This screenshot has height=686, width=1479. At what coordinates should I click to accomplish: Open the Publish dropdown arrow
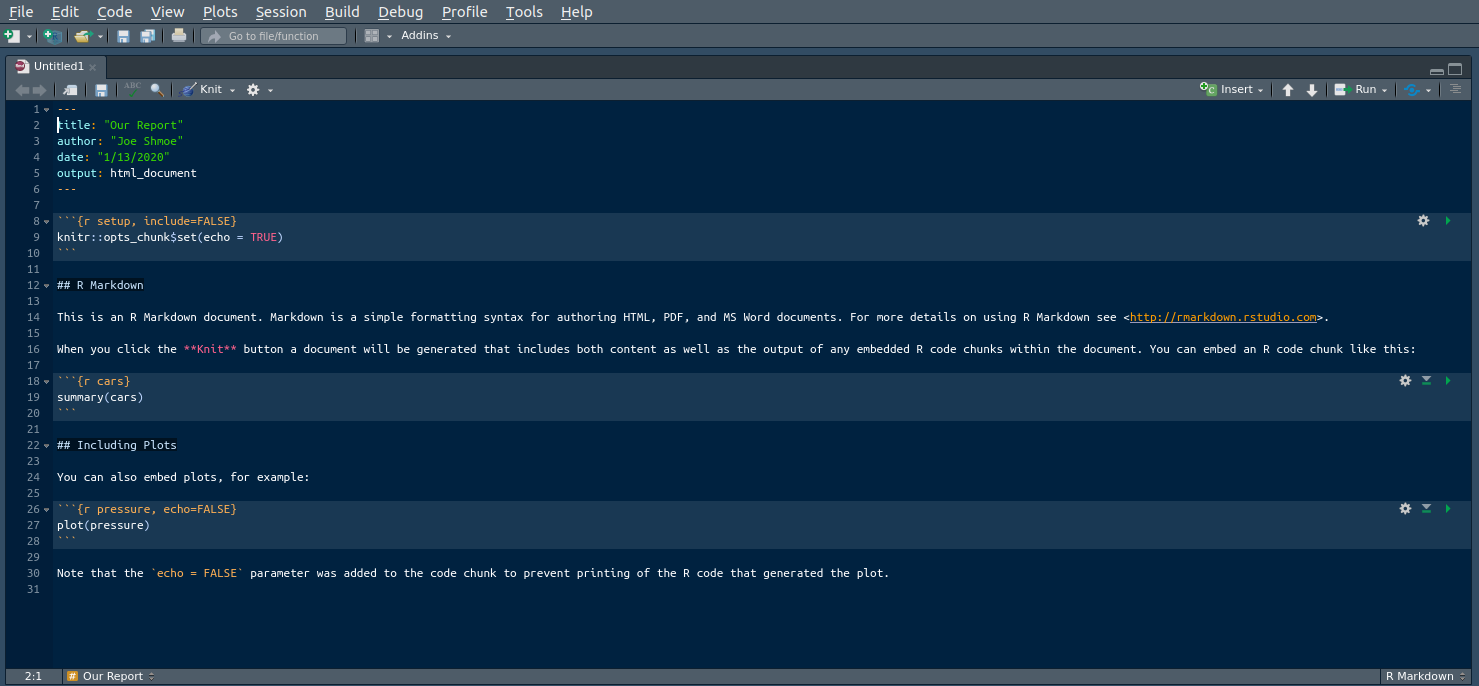coord(1428,90)
